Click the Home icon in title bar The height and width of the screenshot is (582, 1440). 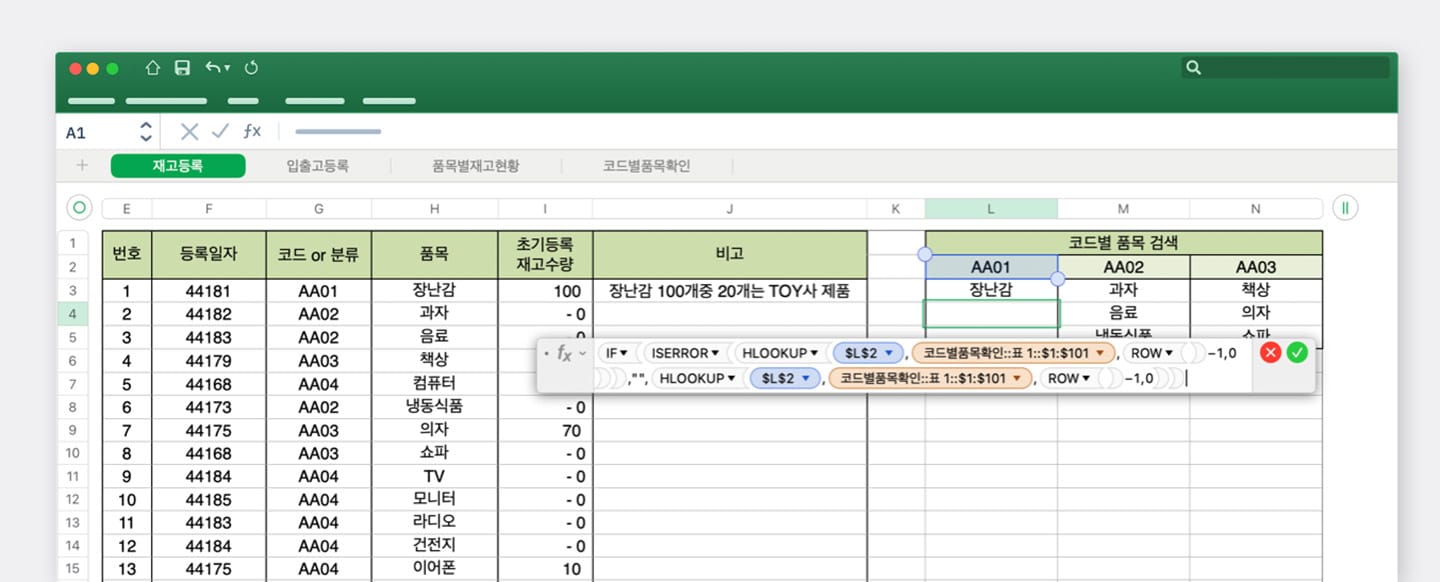[152, 68]
